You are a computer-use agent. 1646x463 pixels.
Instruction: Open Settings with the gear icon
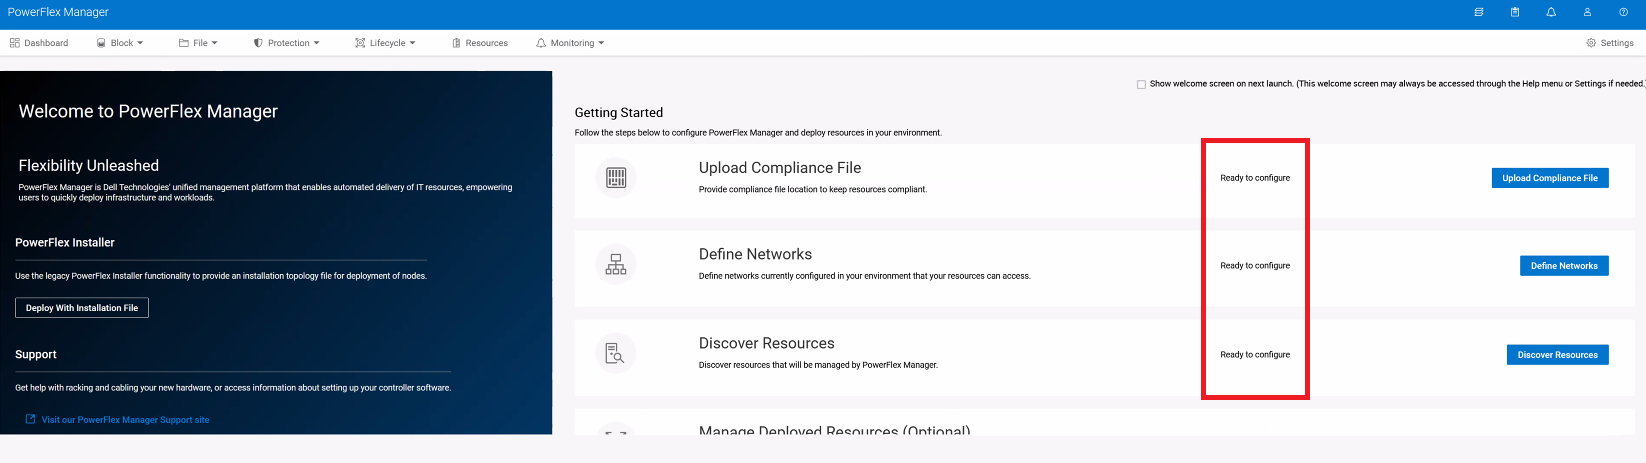tap(1610, 43)
